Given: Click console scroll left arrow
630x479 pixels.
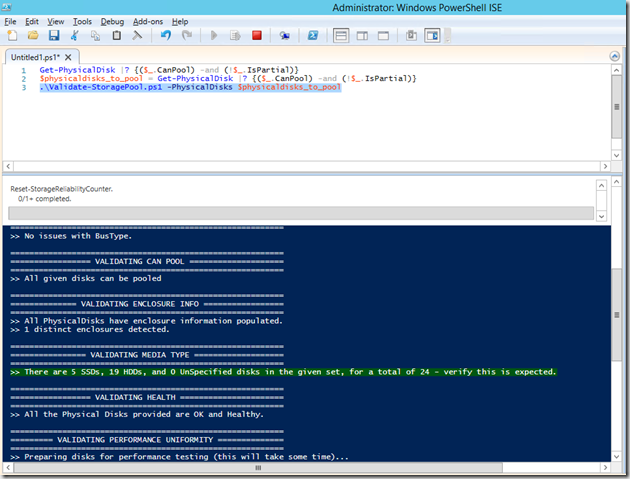Looking at the screenshot, I should [x=8, y=467].
